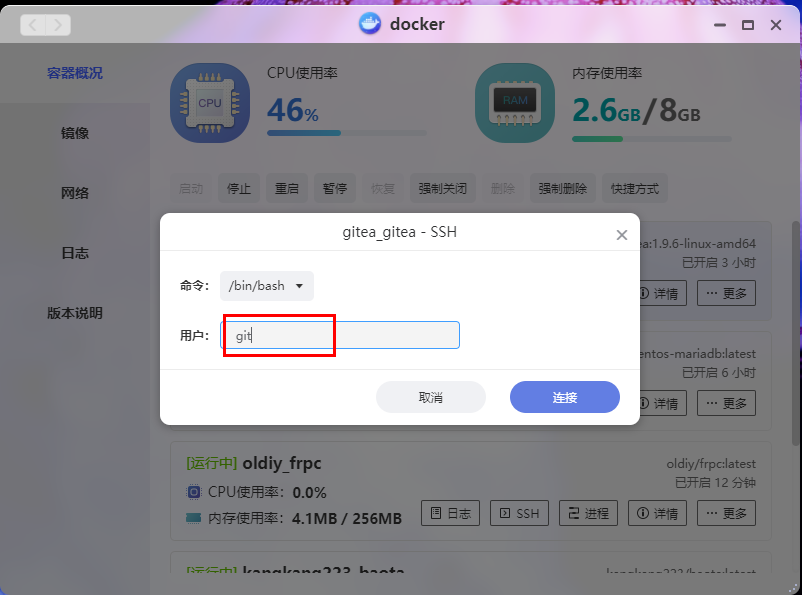802x595 pixels.
Task: Click the docker whale logo in title bar
Action: [x=370, y=24]
